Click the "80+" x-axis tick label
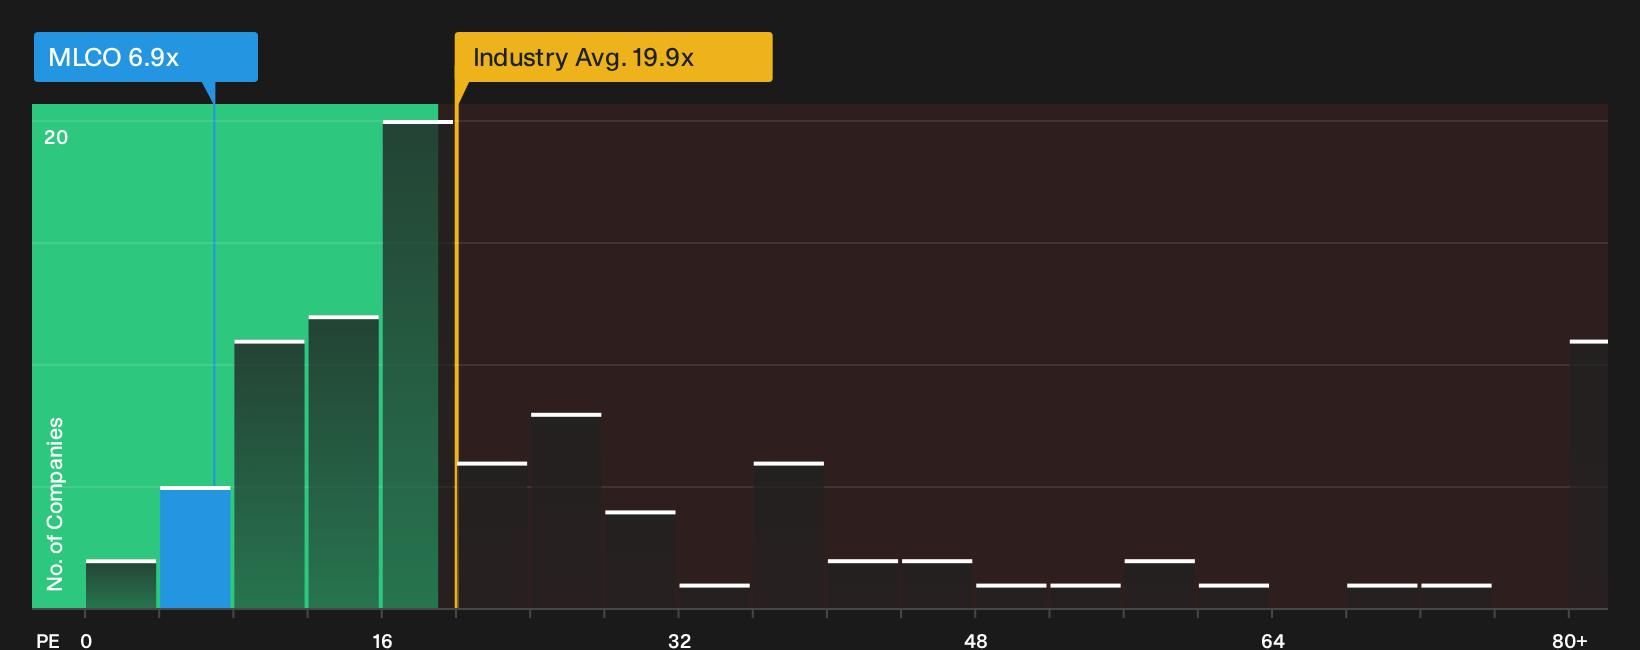Image resolution: width=1640 pixels, height=650 pixels. coord(1570,640)
